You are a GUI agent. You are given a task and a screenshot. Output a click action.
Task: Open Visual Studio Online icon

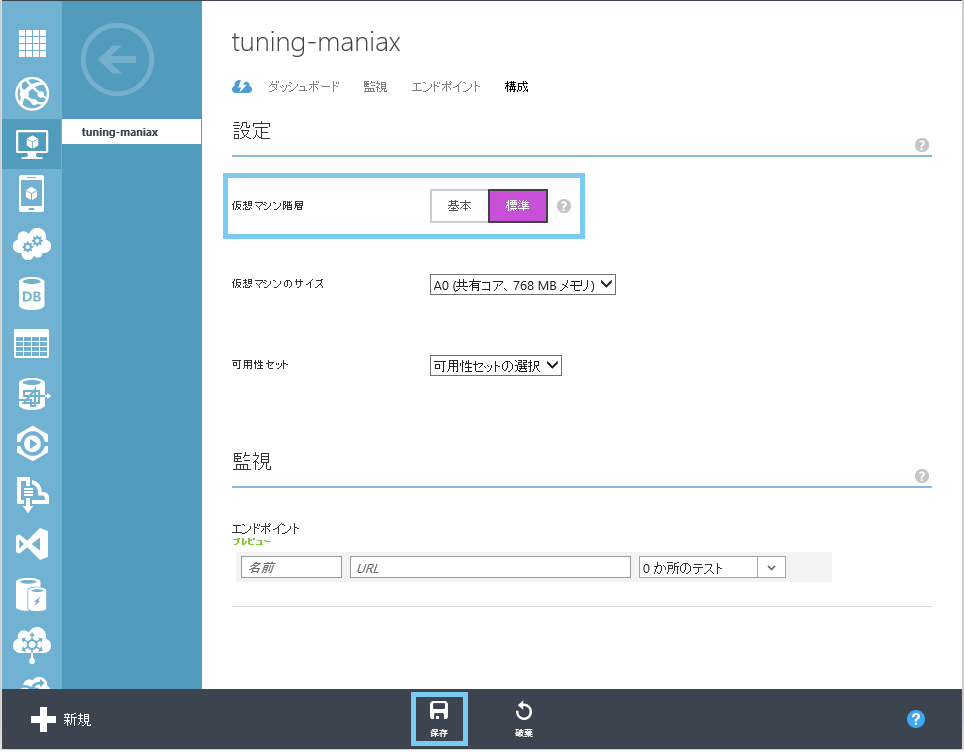click(x=32, y=544)
